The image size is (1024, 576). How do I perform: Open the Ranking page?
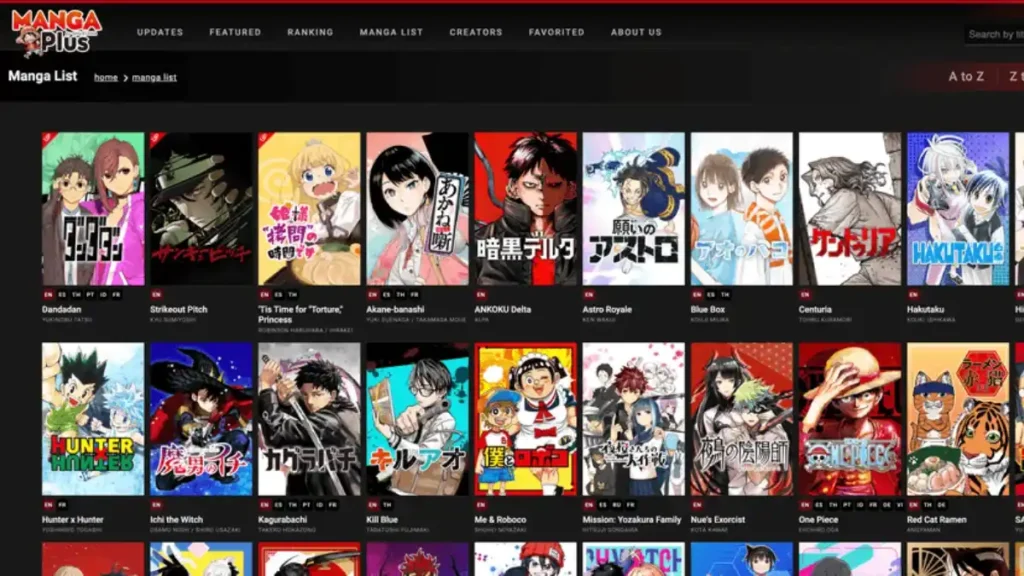pyautogui.click(x=310, y=32)
